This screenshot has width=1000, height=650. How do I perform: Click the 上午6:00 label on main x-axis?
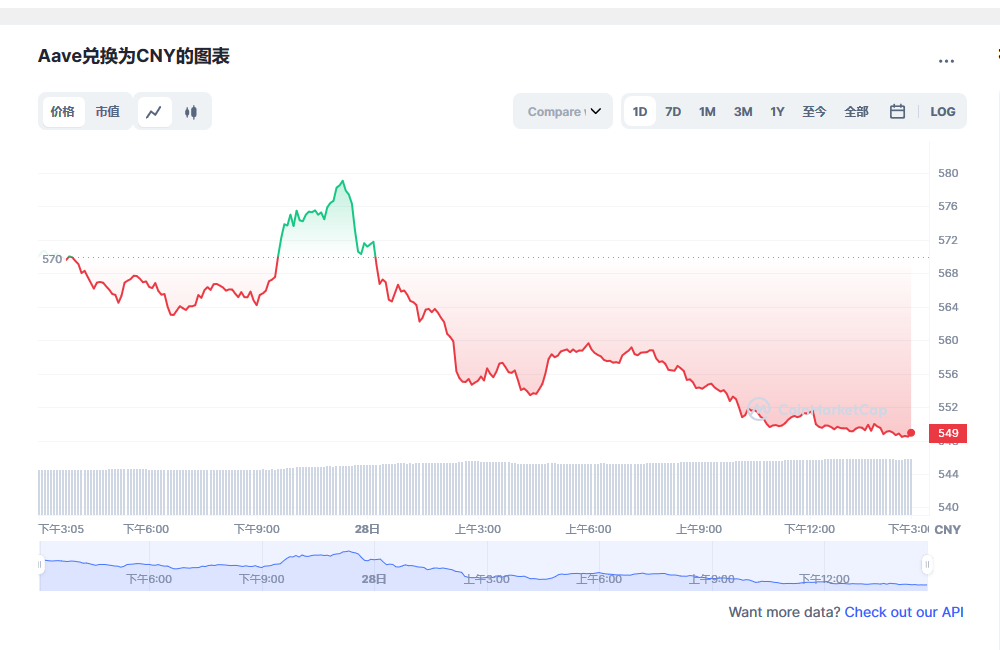coord(588,529)
